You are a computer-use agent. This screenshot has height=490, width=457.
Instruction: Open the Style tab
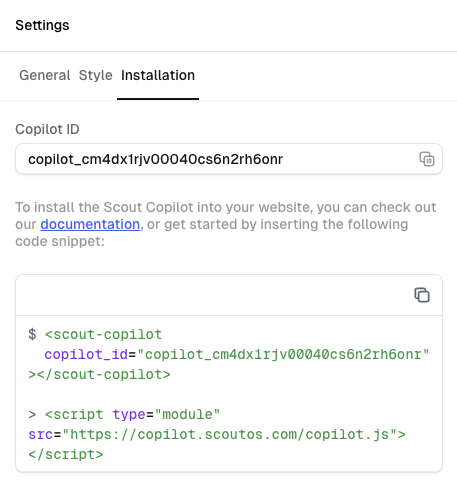pyautogui.click(x=96, y=75)
